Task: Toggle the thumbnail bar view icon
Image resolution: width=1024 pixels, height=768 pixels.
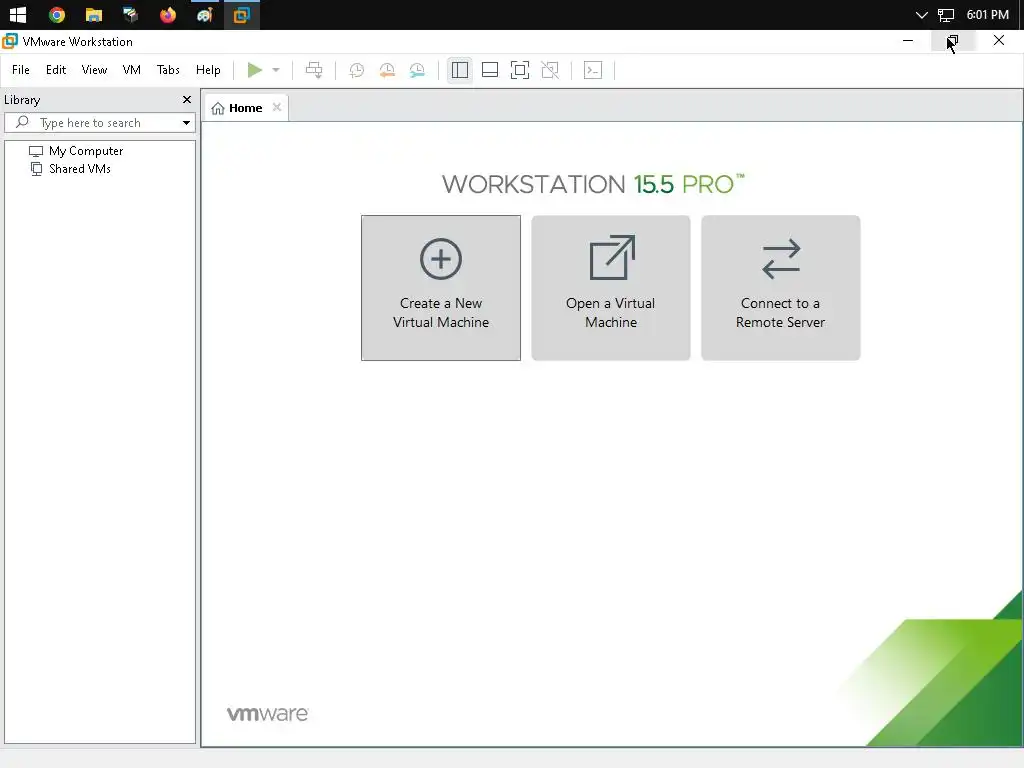Action: (x=490, y=70)
